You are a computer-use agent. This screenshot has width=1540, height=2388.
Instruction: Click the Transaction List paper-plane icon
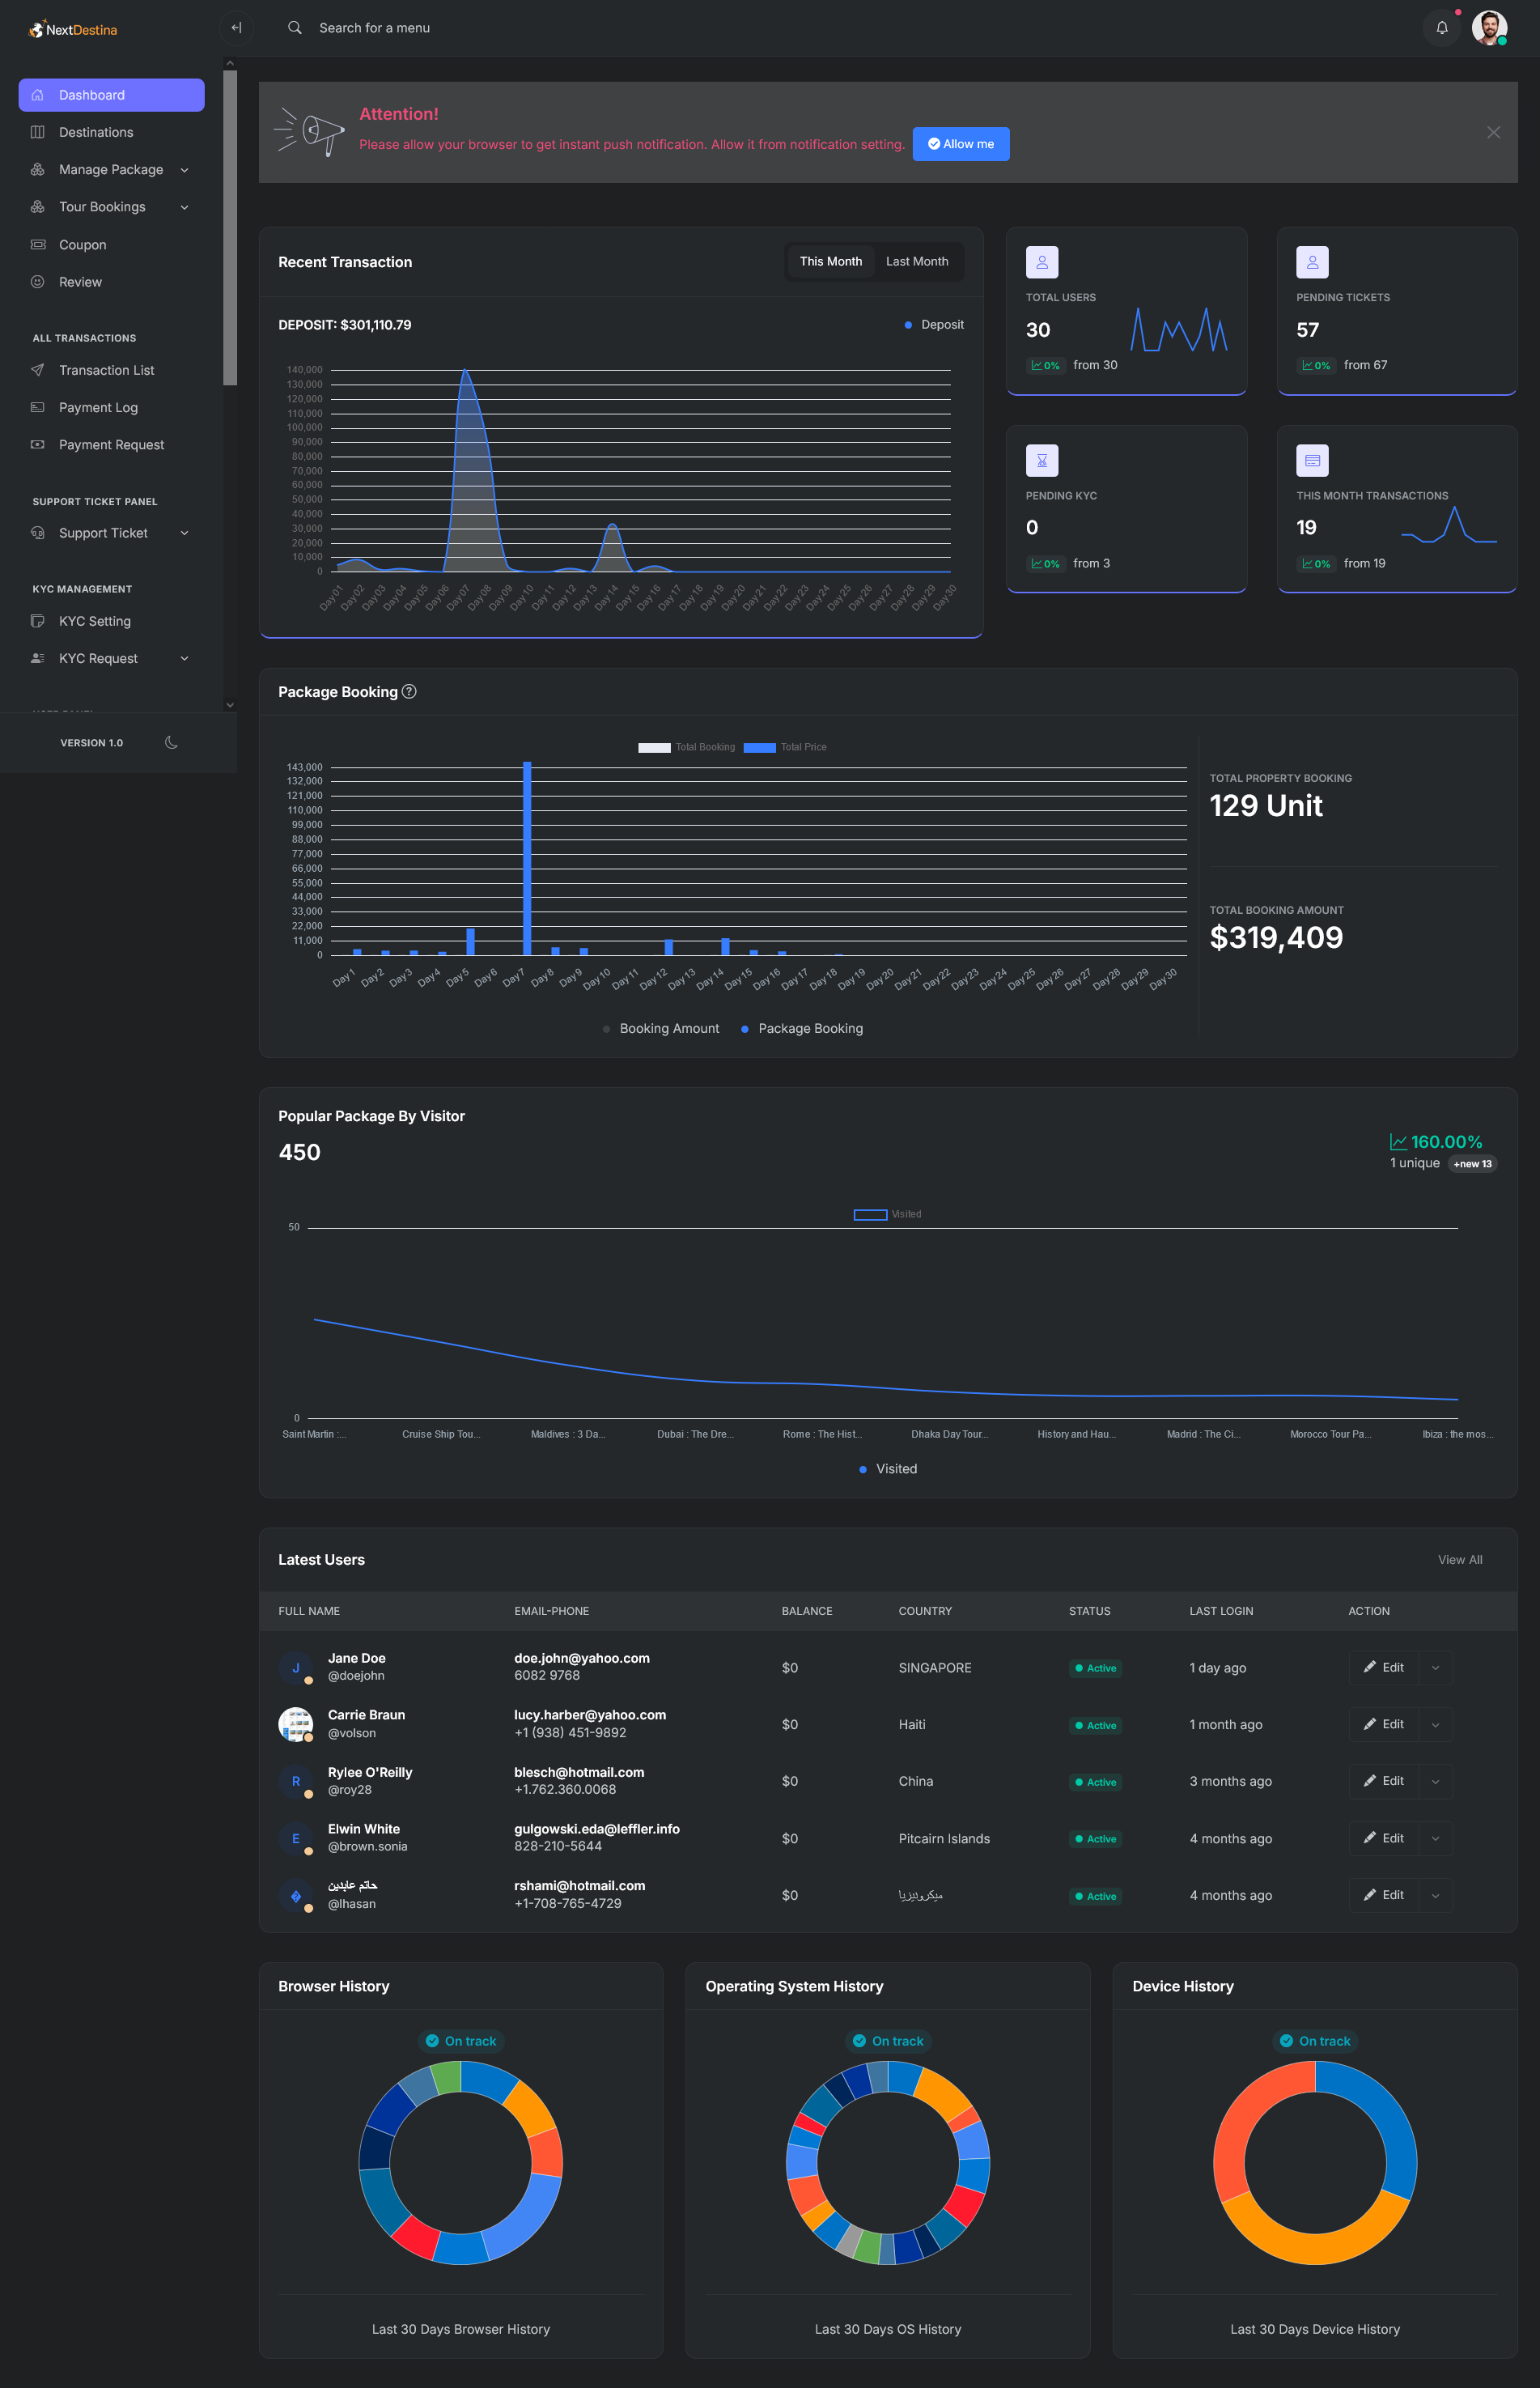pyautogui.click(x=37, y=370)
